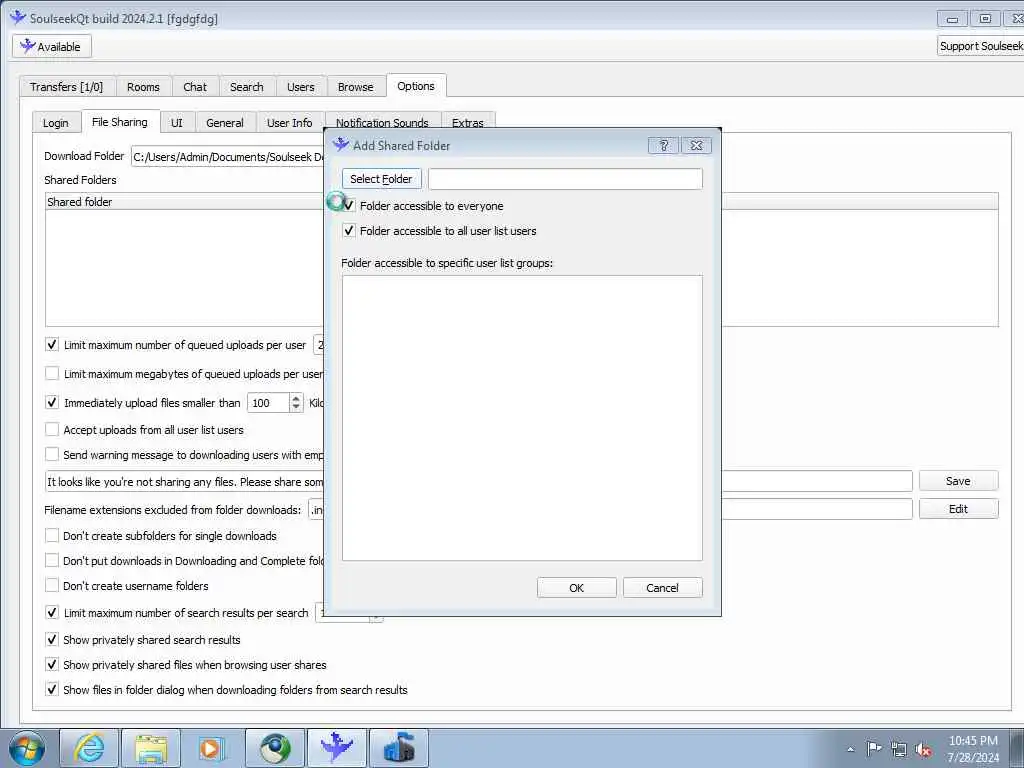Enable Send warning message to downloading users
1024x768 pixels.
[52, 455]
